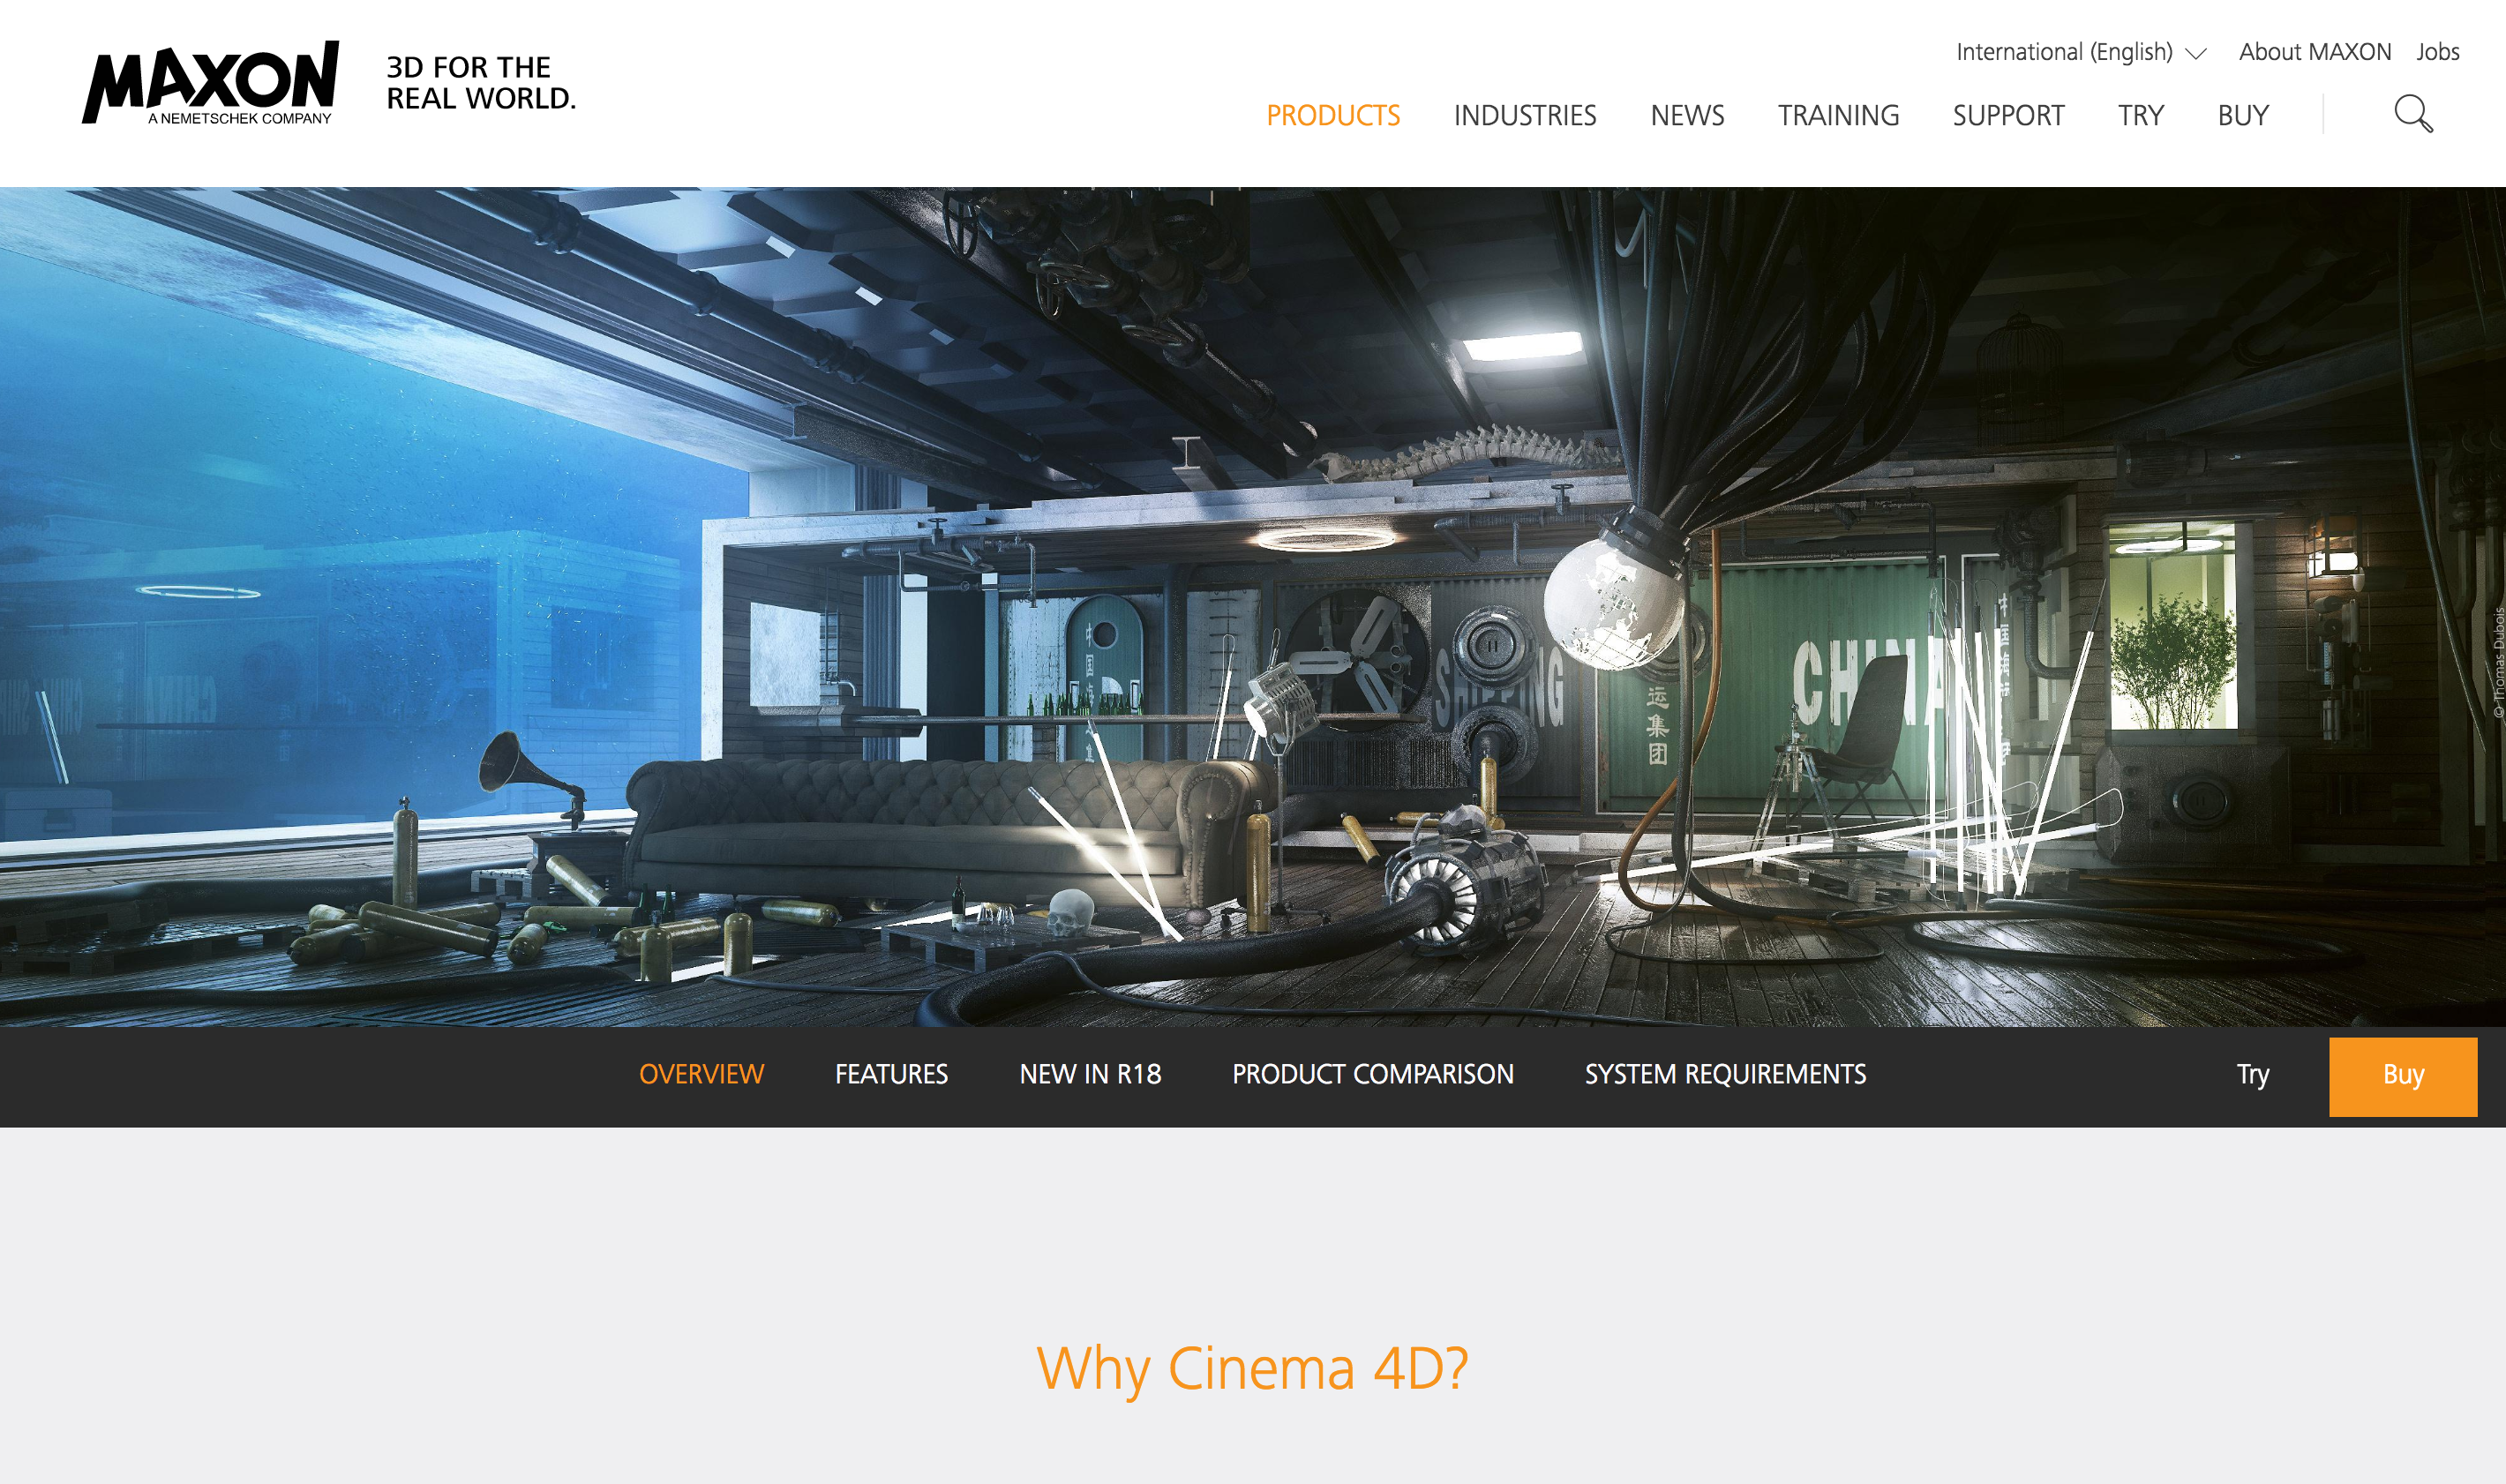Visit the Jobs link
This screenshot has width=2506, height=1484.
(2437, 52)
